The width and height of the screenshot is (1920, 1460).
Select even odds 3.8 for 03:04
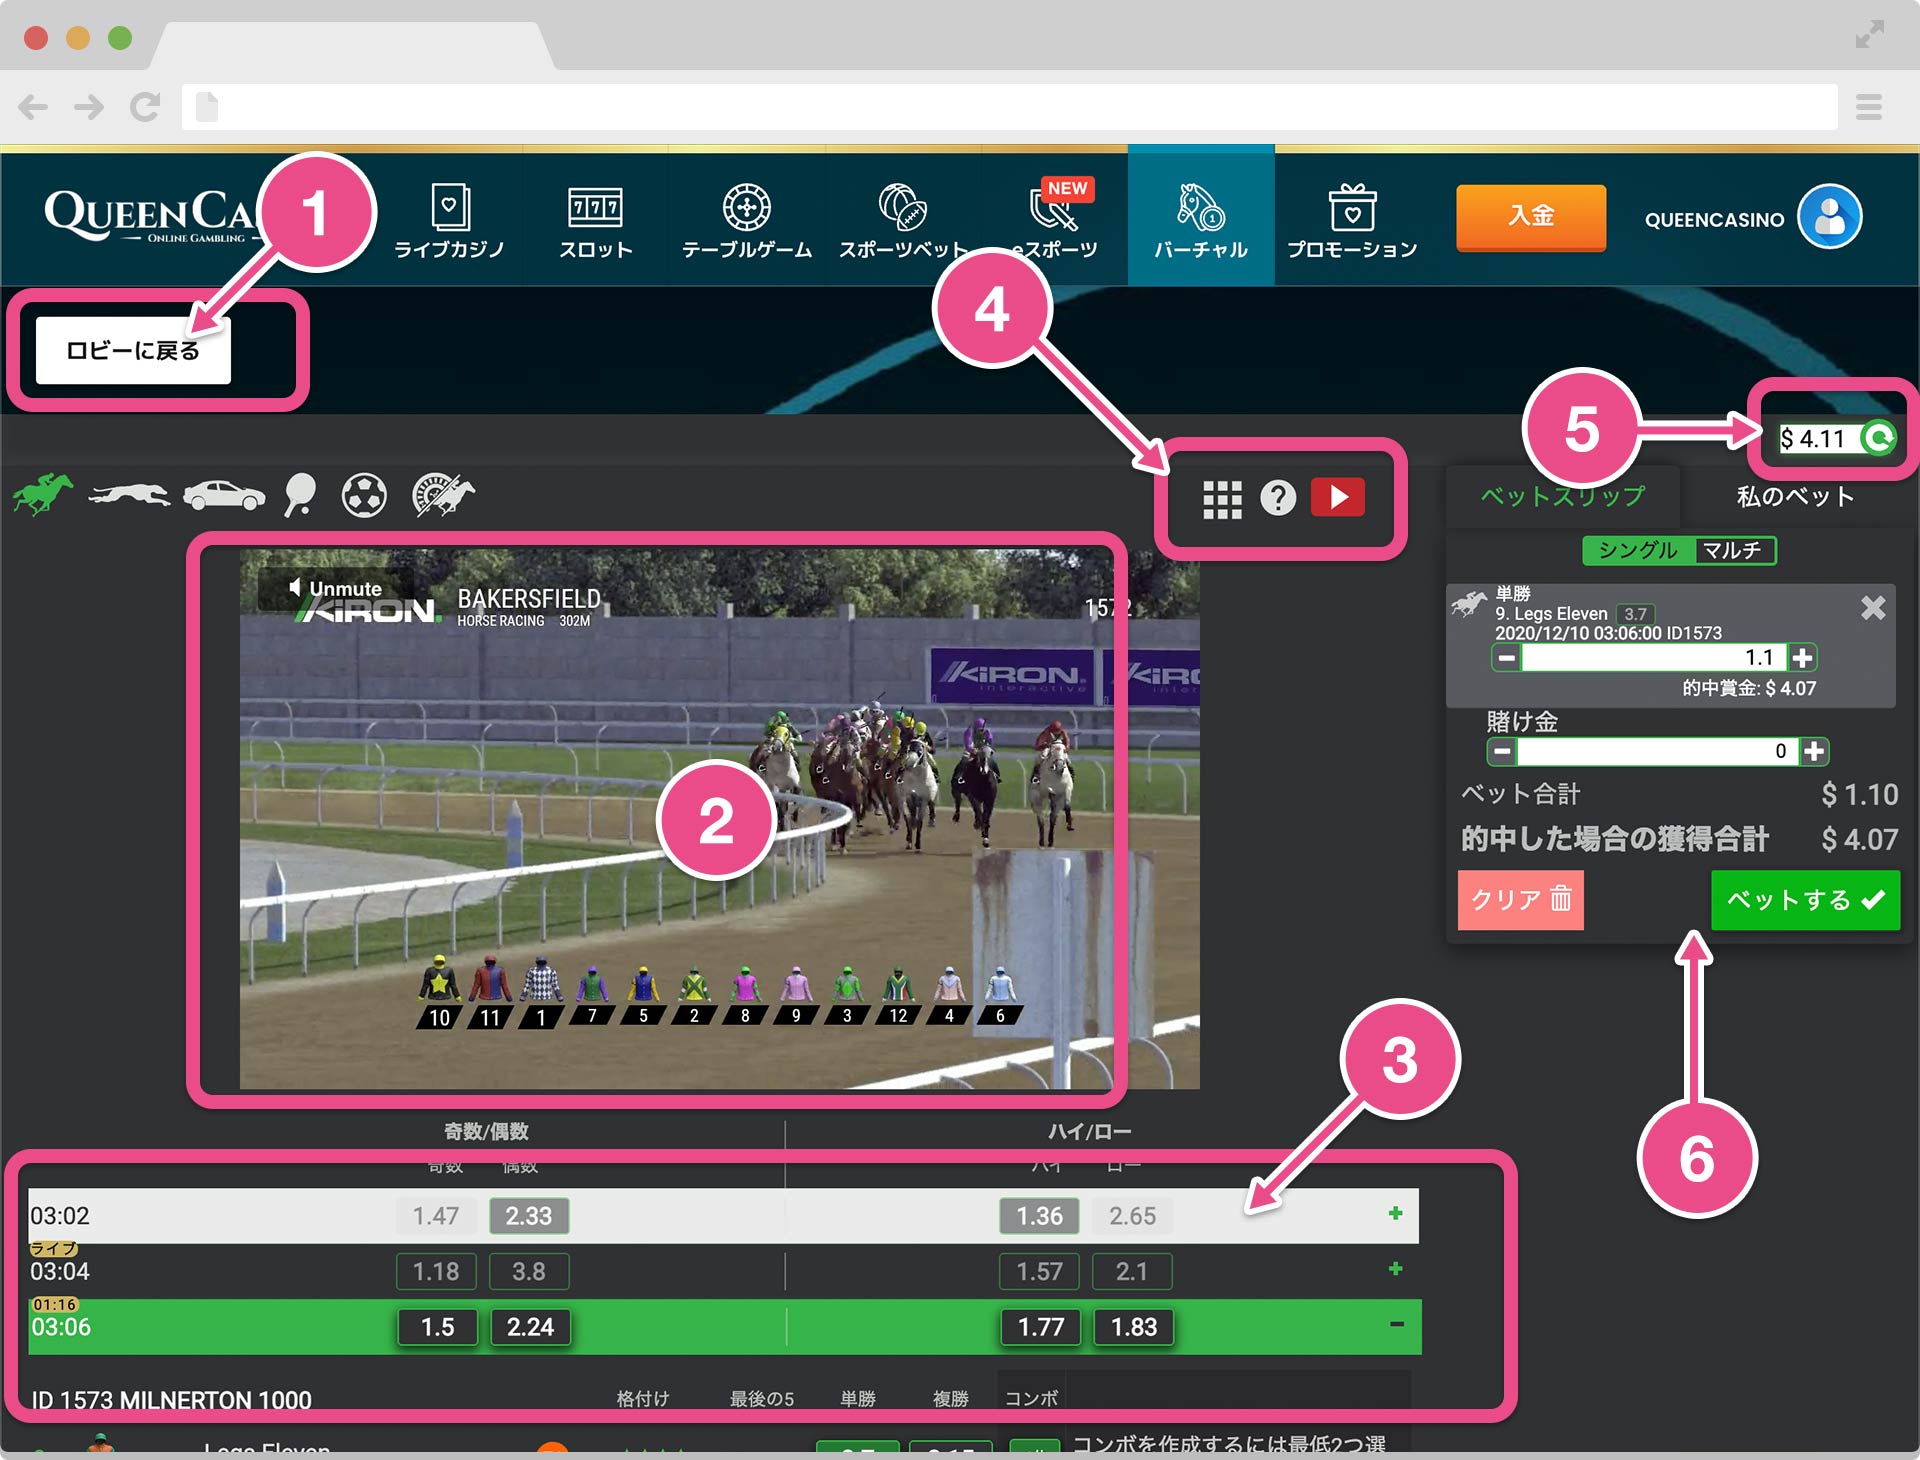[529, 1272]
